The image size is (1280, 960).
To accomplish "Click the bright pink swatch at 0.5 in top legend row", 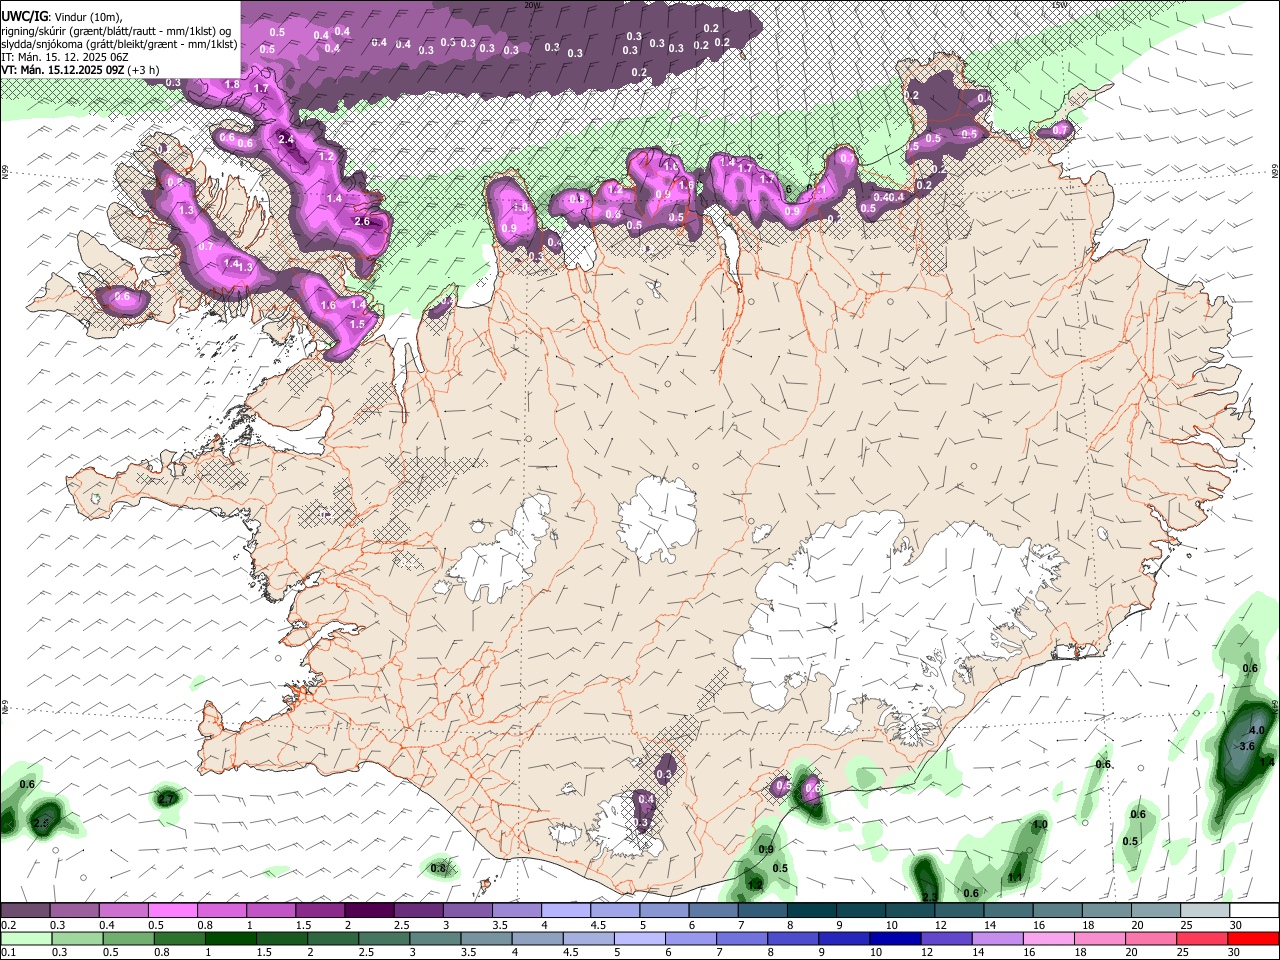I will click(x=172, y=910).
